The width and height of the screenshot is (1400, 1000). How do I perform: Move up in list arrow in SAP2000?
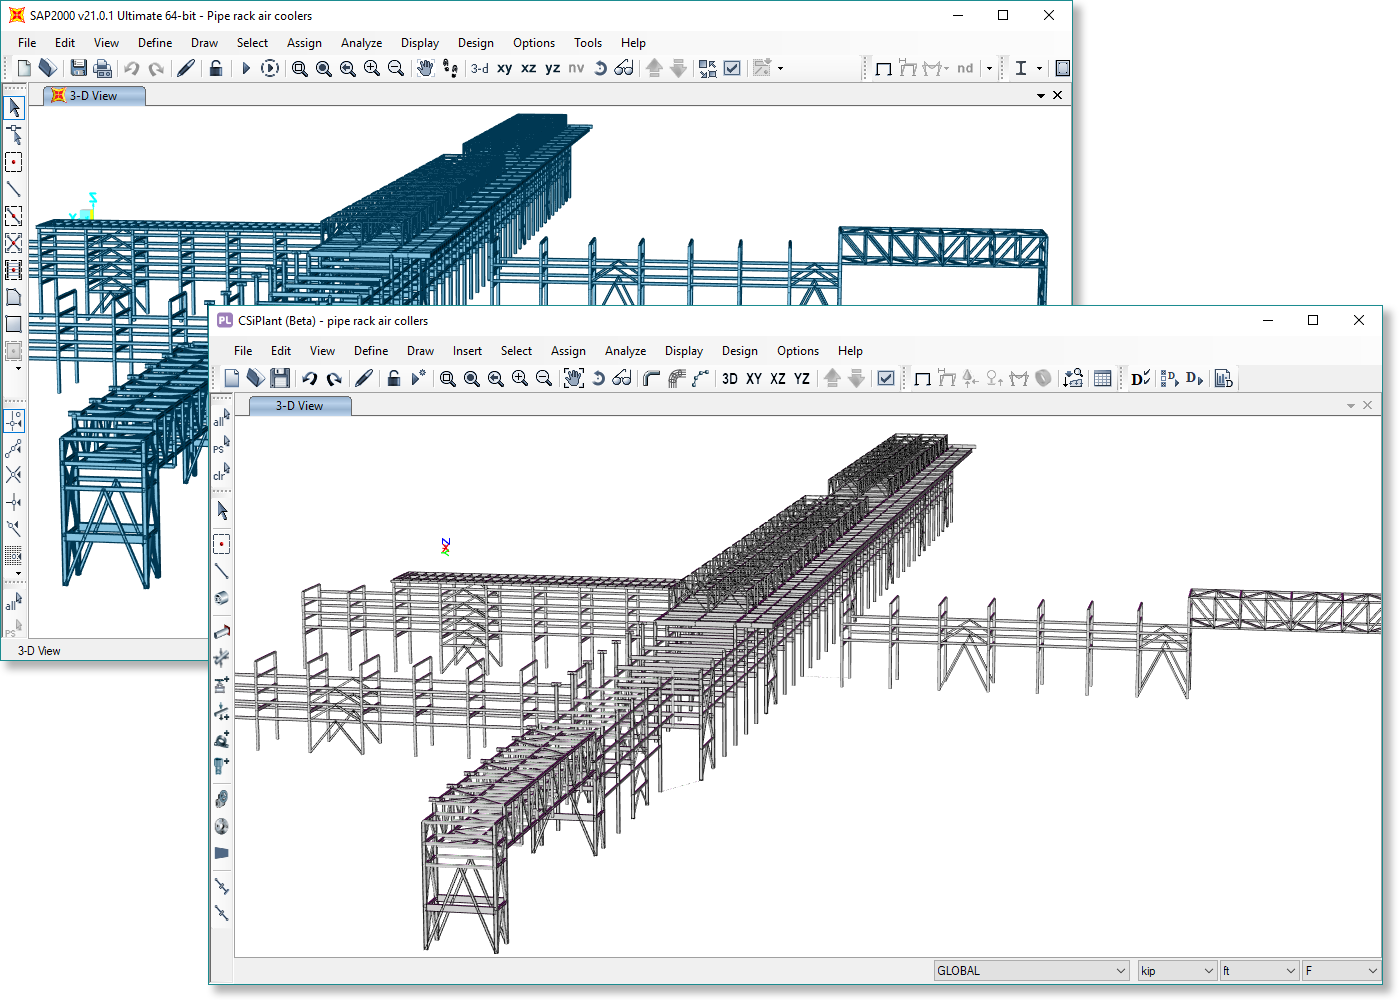tap(654, 68)
